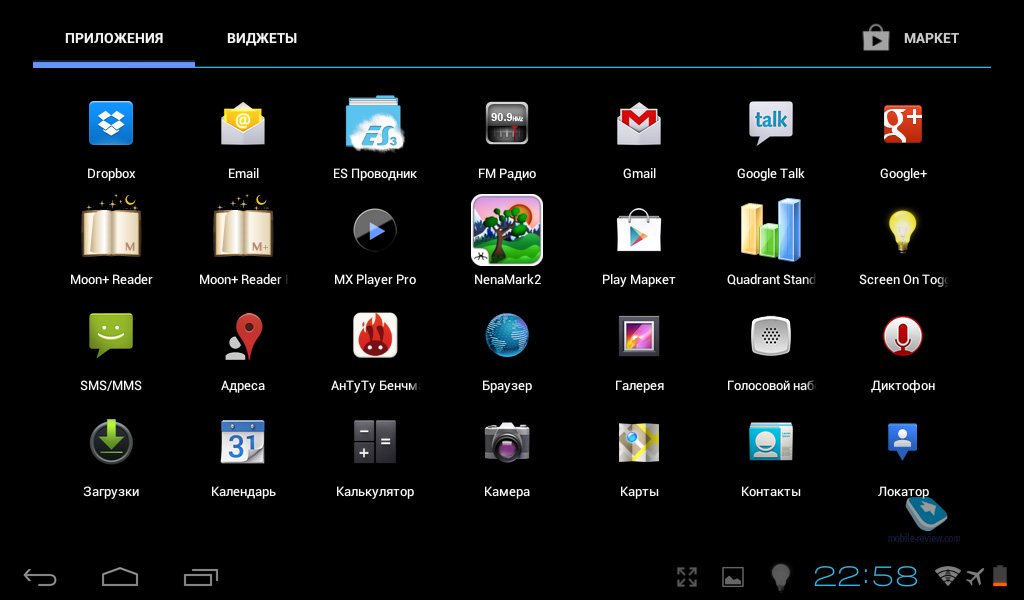Screen dimensions: 1024x600
Task: Open the Screen On Toggle app
Action: (x=903, y=230)
